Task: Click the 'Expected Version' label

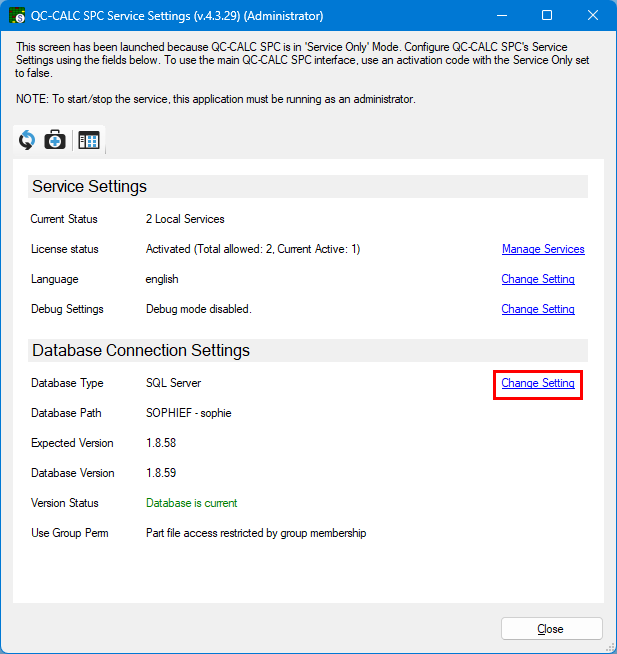Action: point(72,443)
